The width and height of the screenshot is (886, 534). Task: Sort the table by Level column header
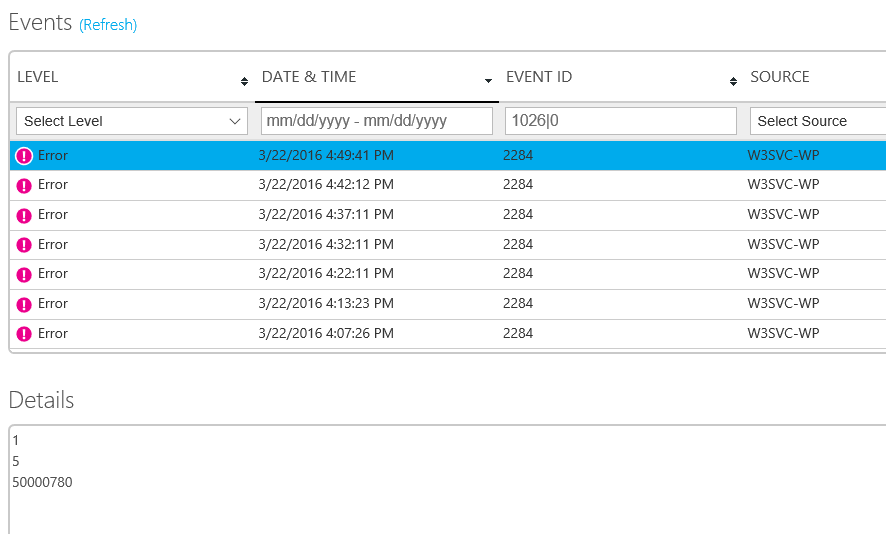pyautogui.click(x=38, y=77)
